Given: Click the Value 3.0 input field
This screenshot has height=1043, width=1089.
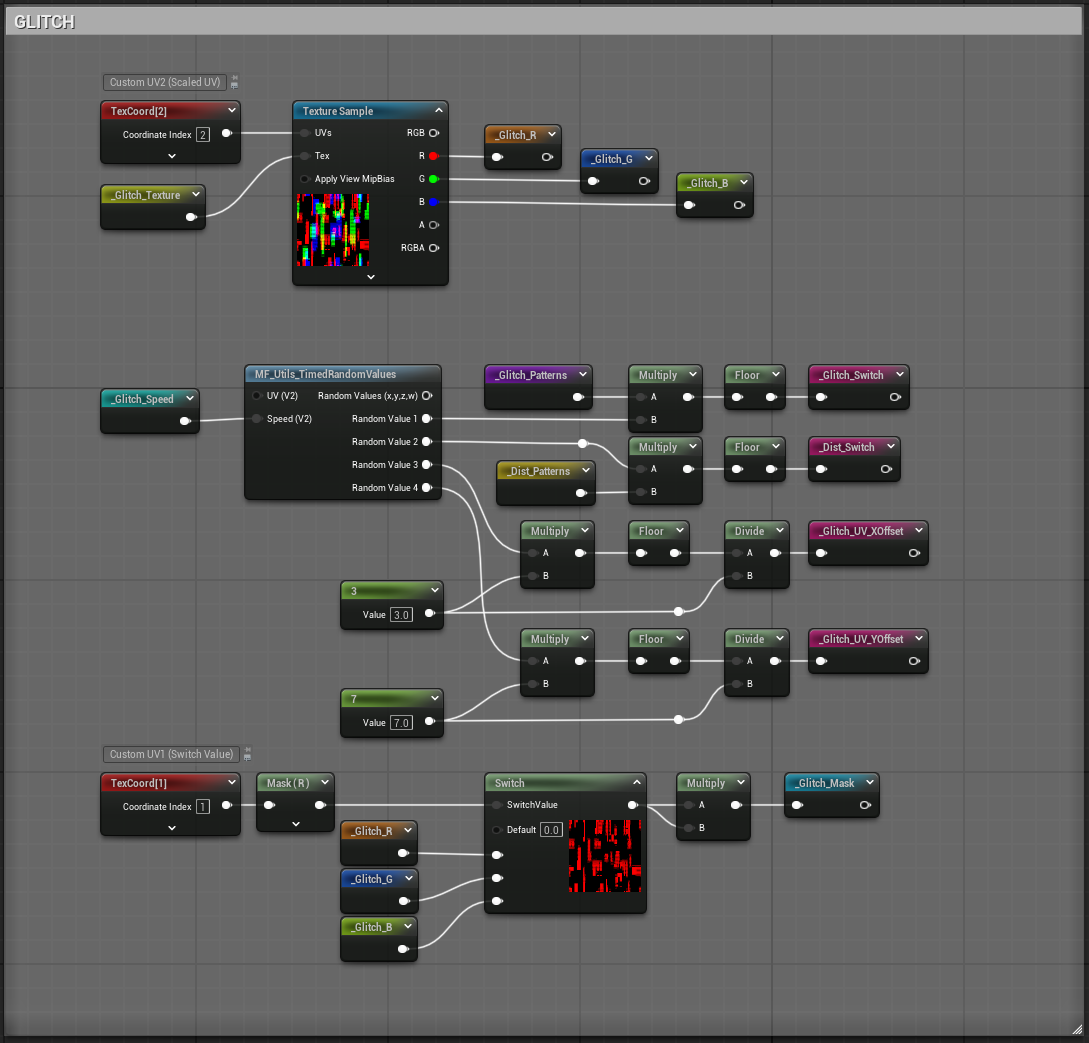Looking at the screenshot, I should [x=401, y=615].
